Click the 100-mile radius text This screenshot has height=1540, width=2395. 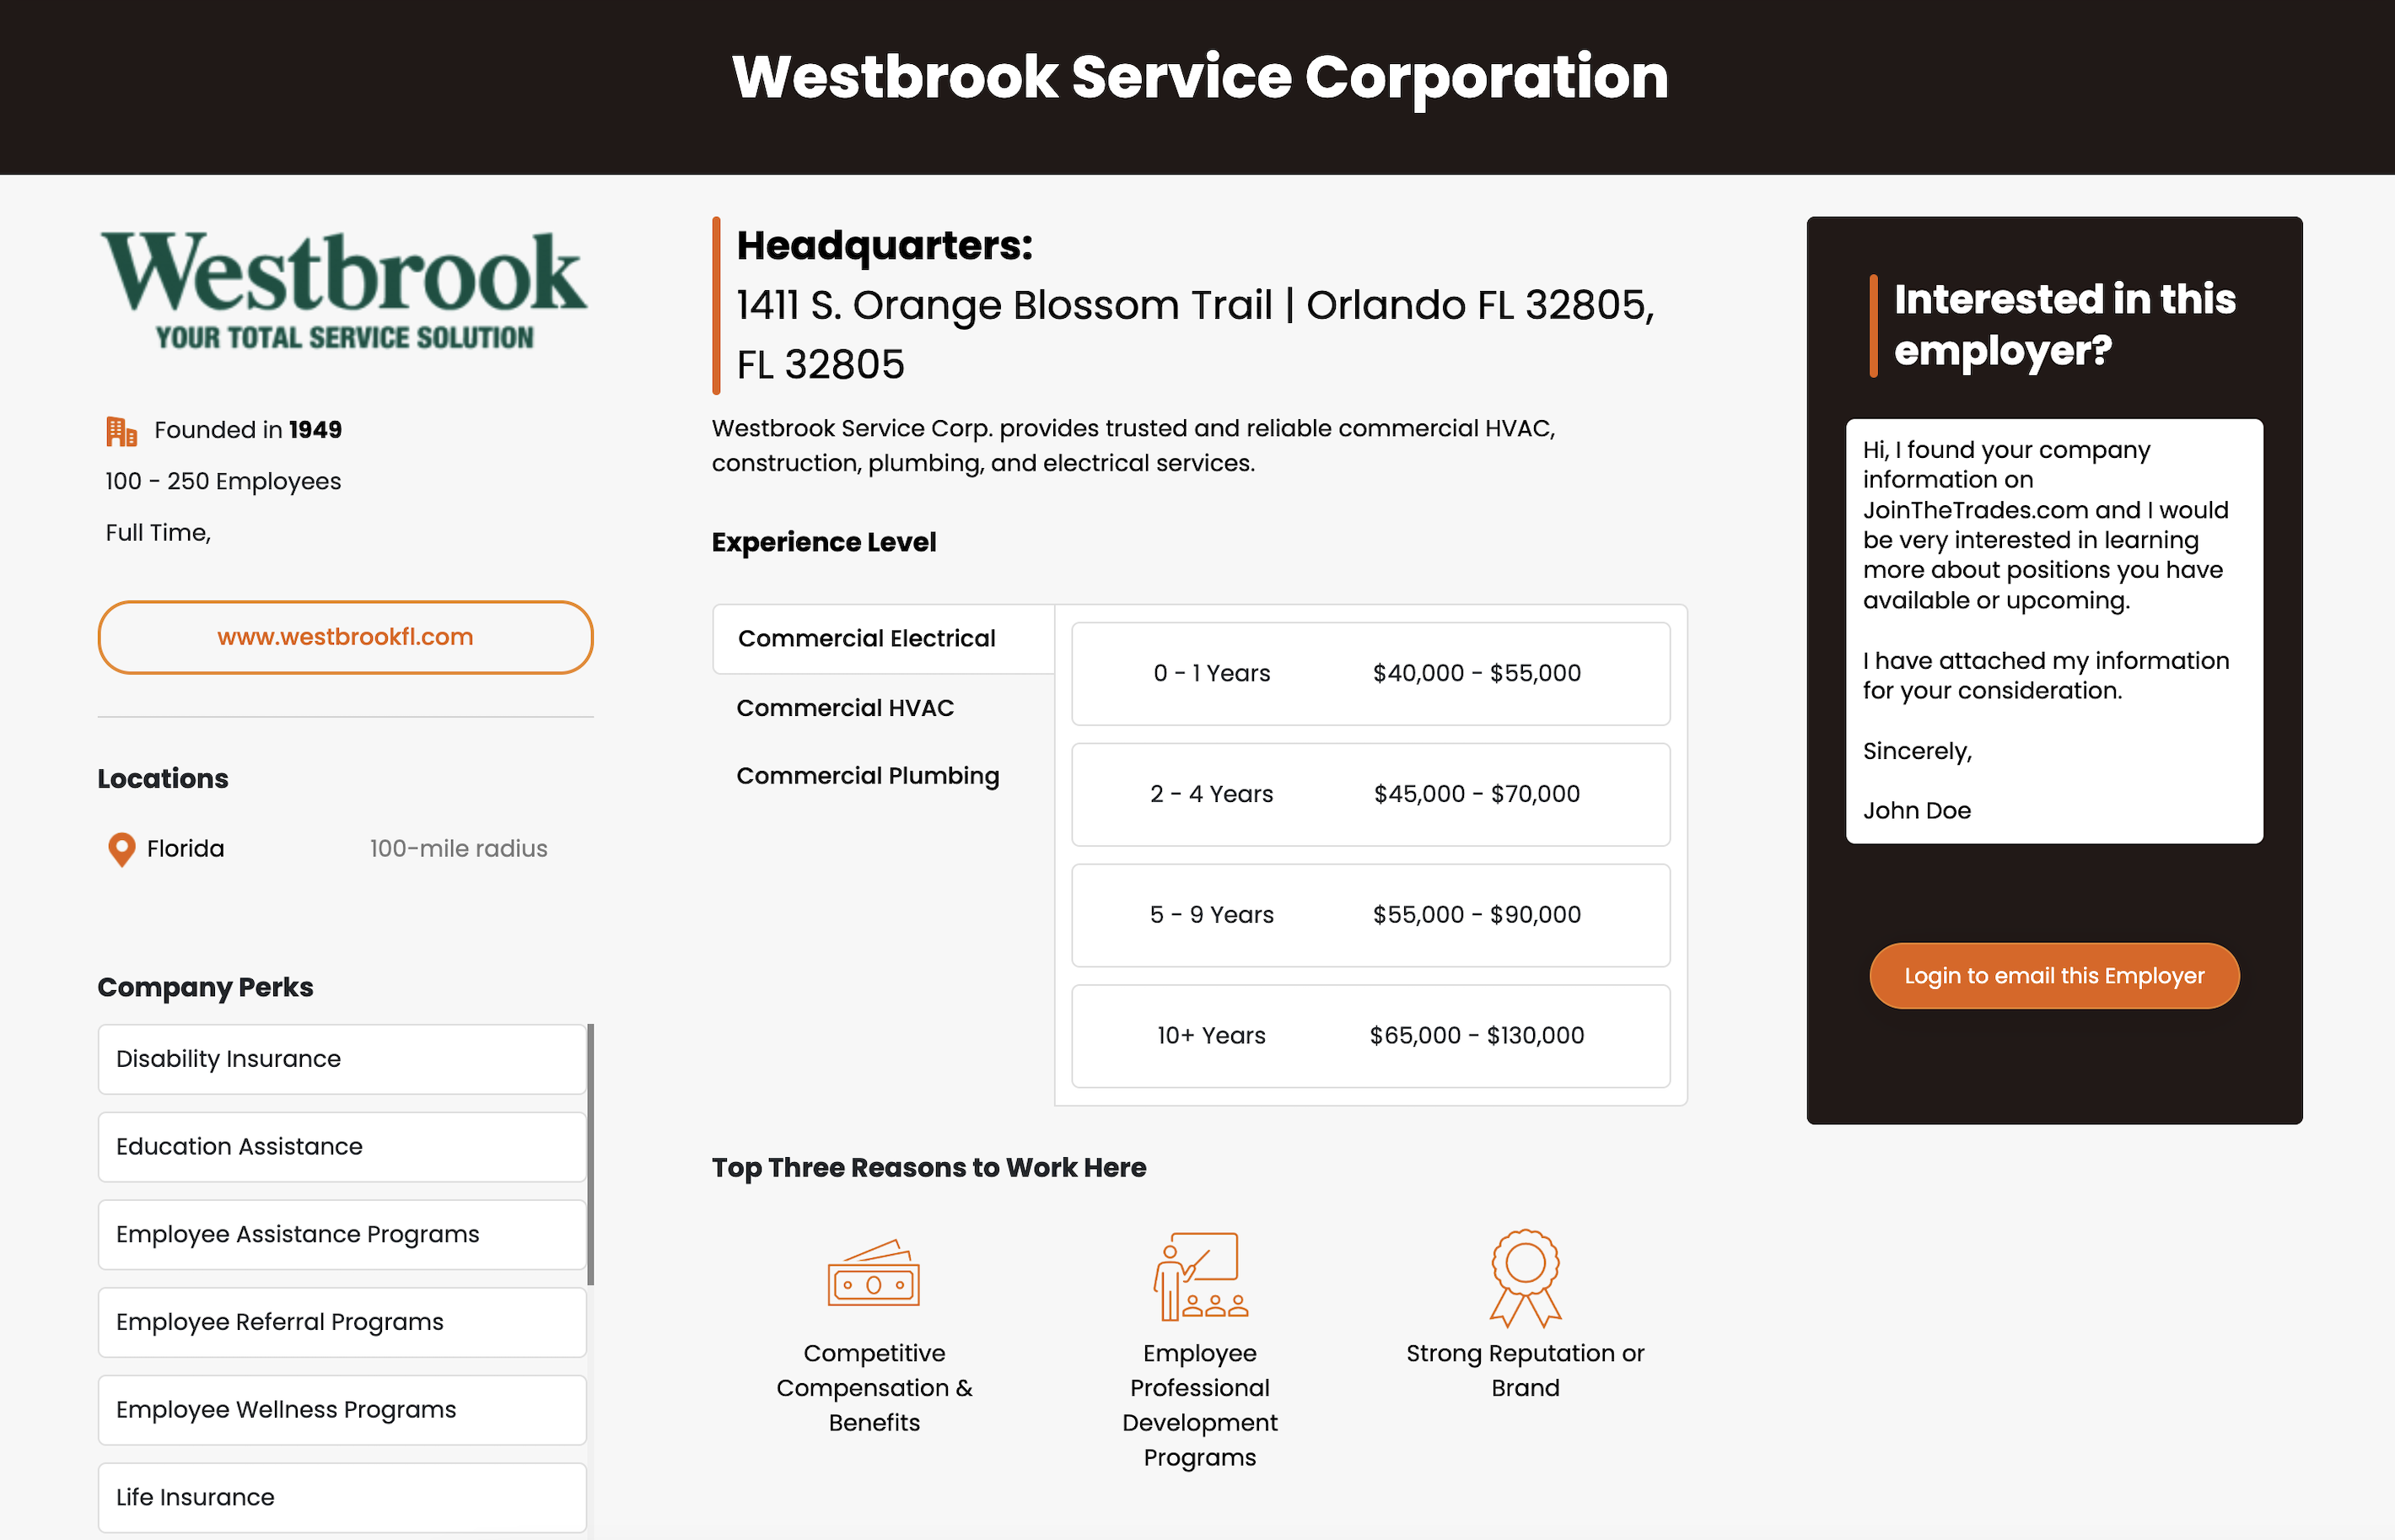point(458,849)
